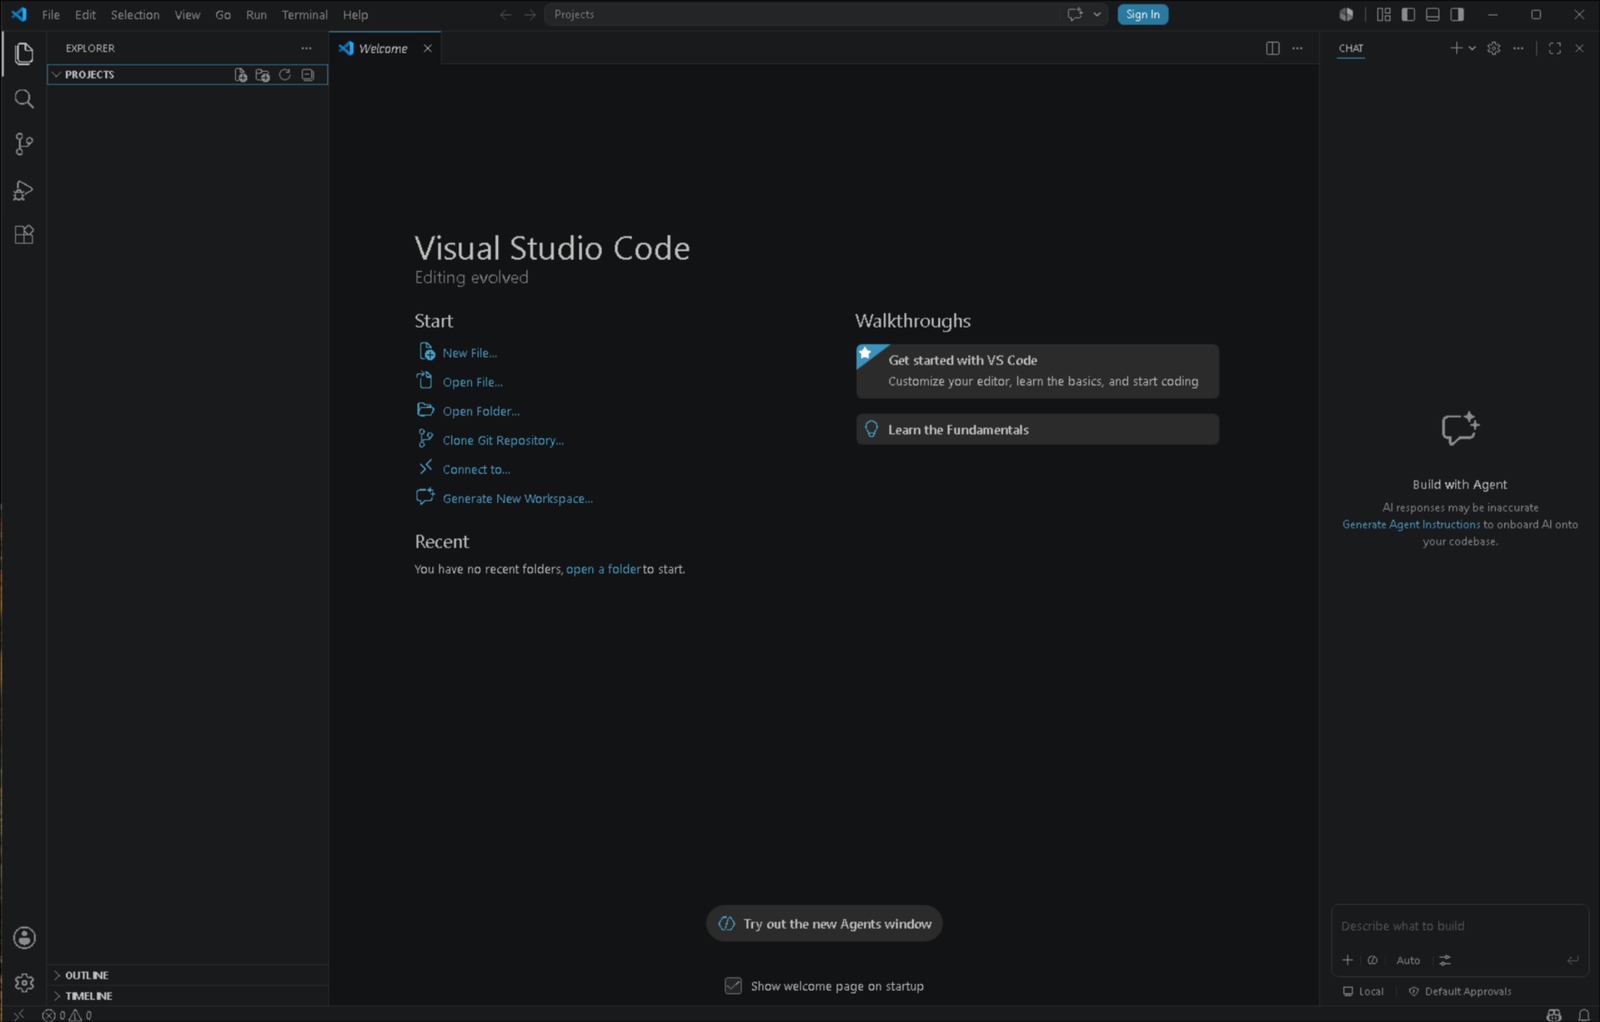The image size is (1600, 1022).
Task: Open the Manage gear in activity bar
Action: coord(24,983)
